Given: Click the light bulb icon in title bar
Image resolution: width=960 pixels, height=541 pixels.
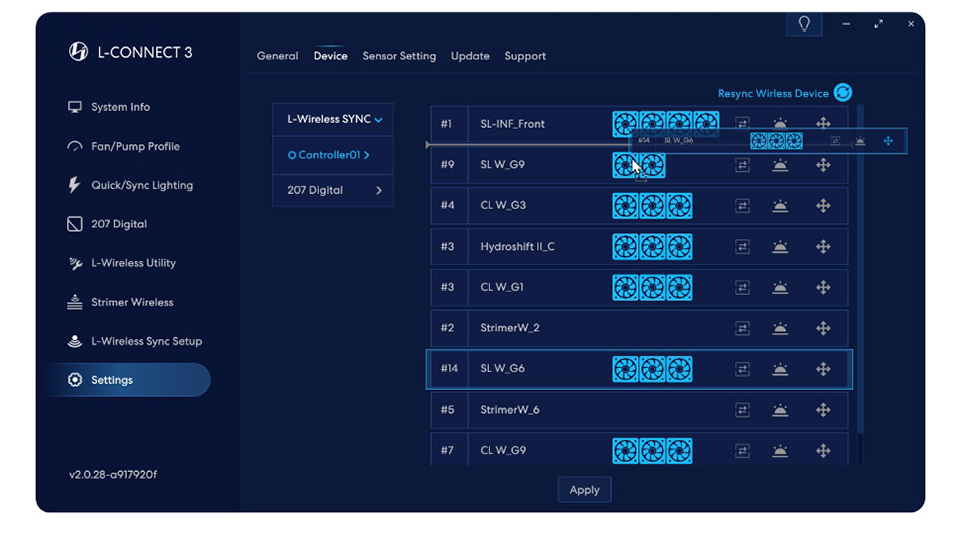Looking at the screenshot, I should pos(804,24).
